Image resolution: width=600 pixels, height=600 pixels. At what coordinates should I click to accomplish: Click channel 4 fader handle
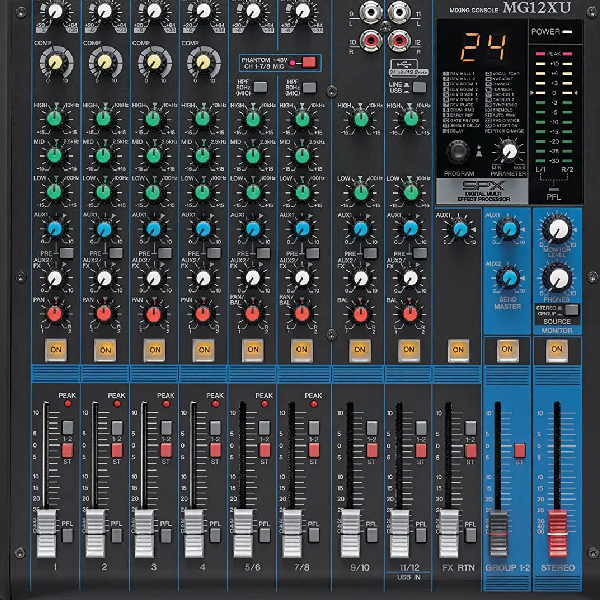click(x=194, y=533)
